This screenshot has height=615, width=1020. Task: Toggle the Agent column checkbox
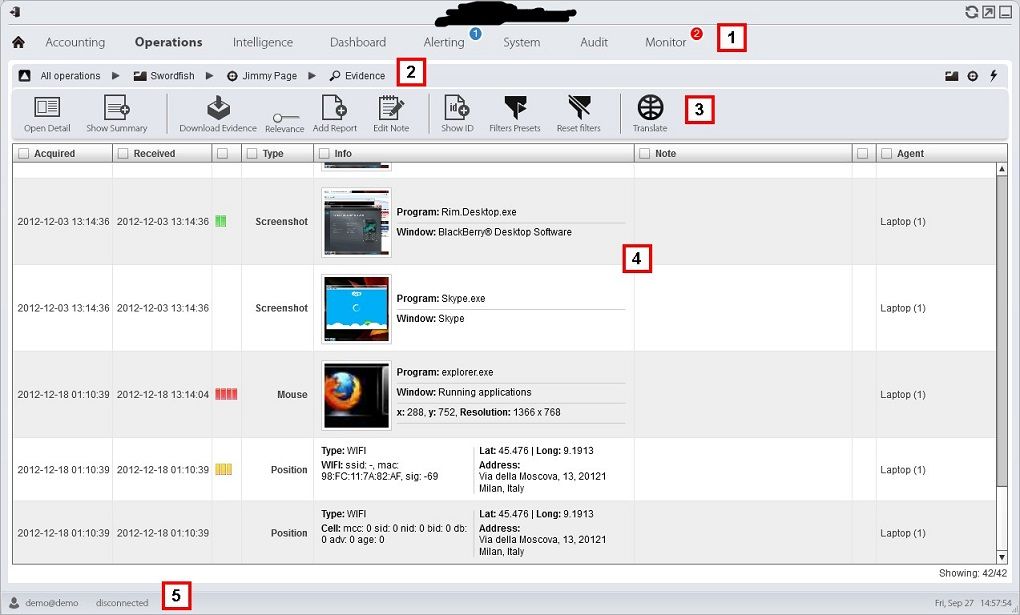coord(886,154)
